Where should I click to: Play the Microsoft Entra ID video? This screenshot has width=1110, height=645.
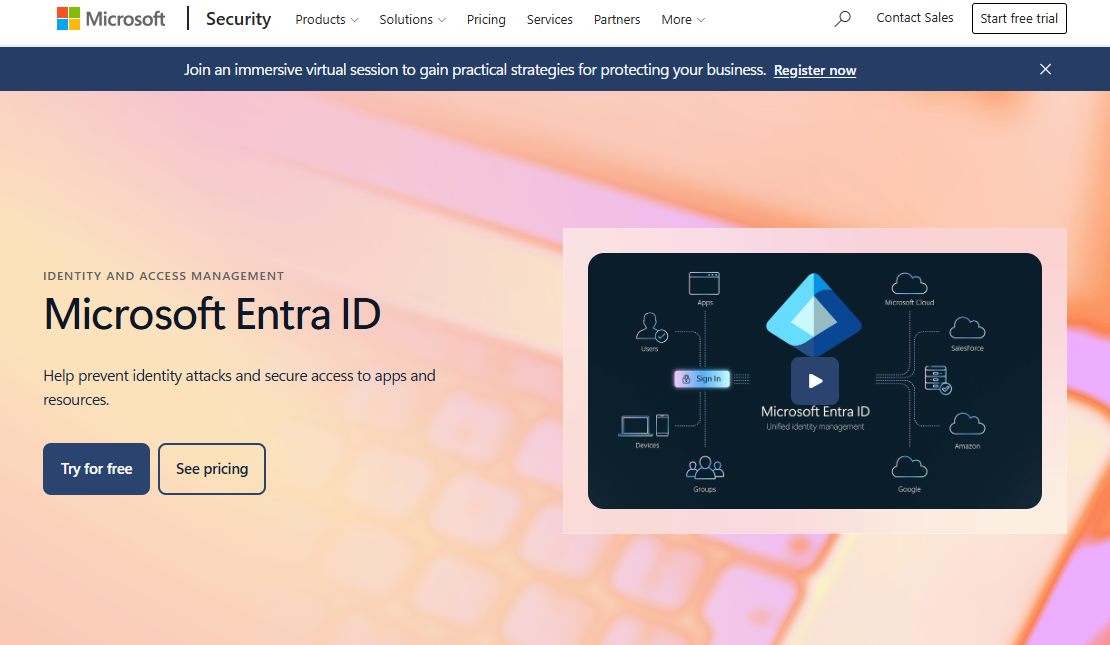point(815,381)
